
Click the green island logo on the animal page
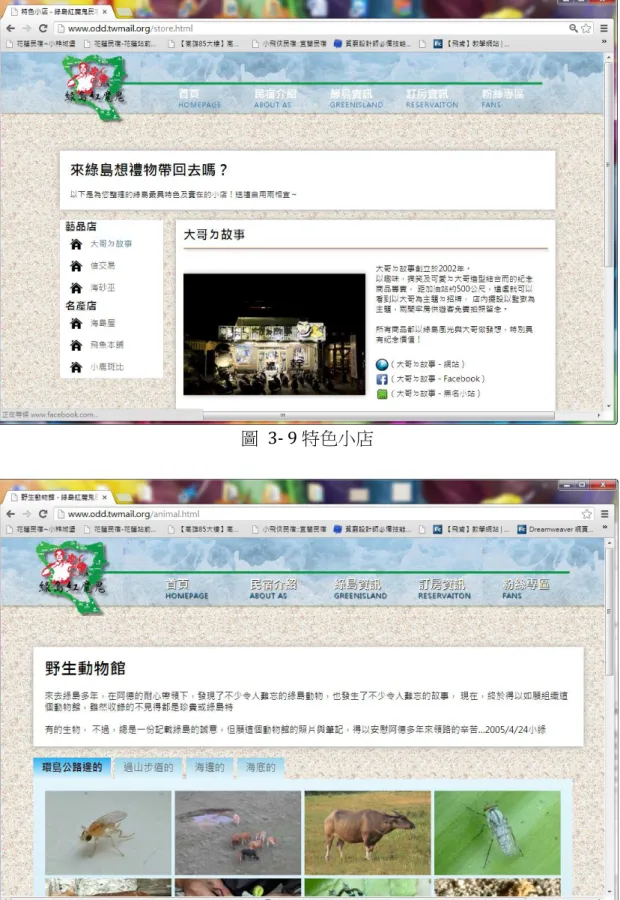(x=72, y=577)
